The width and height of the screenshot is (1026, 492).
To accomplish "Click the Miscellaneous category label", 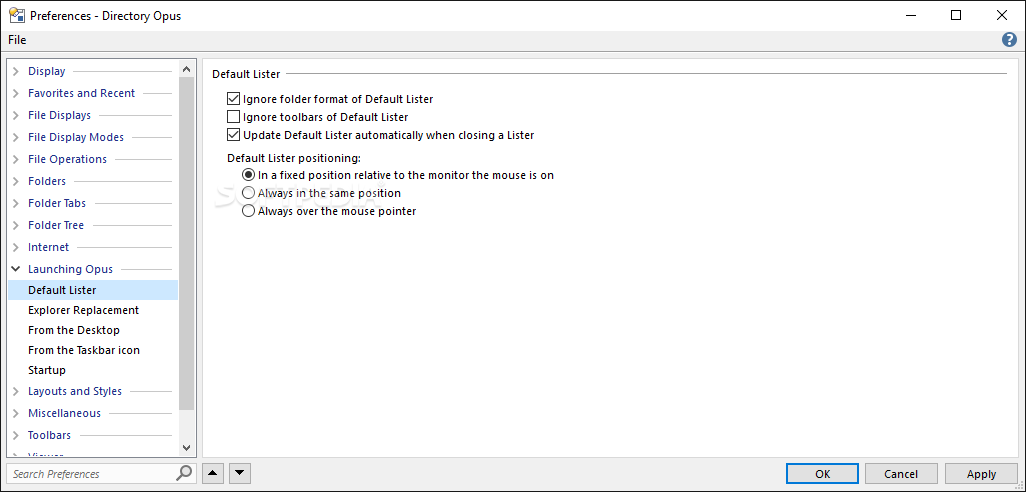I will (x=64, y=413).
